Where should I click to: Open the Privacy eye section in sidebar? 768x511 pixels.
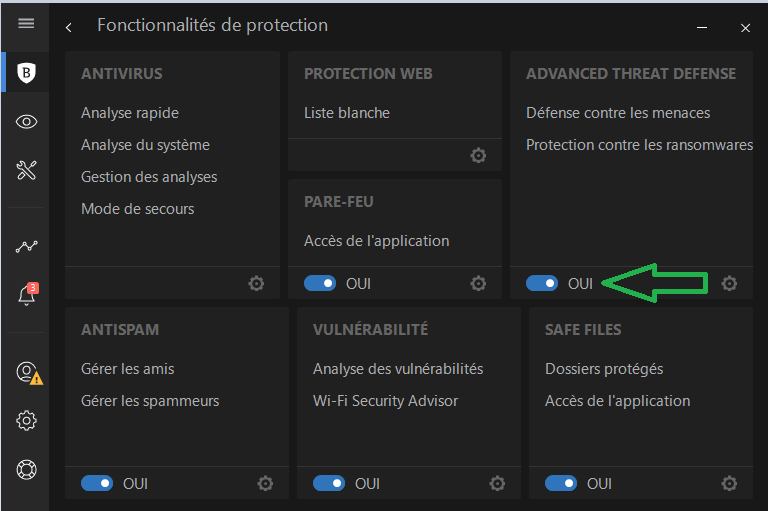point(26,122)
